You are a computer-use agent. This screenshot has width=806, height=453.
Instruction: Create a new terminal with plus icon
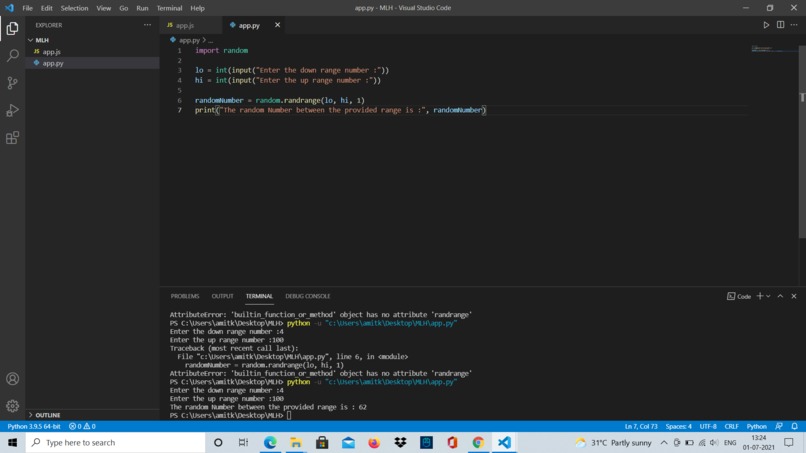(760, 296)
